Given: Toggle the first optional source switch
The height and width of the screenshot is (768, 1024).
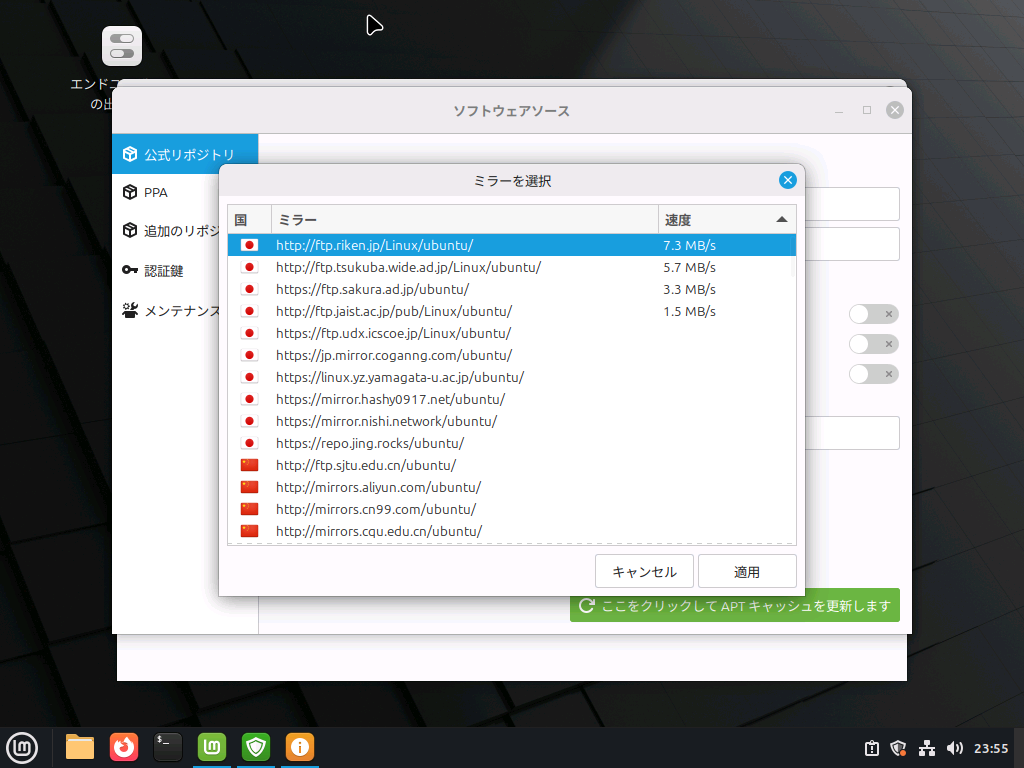Looking at the screenshot, I should (873, 314).
